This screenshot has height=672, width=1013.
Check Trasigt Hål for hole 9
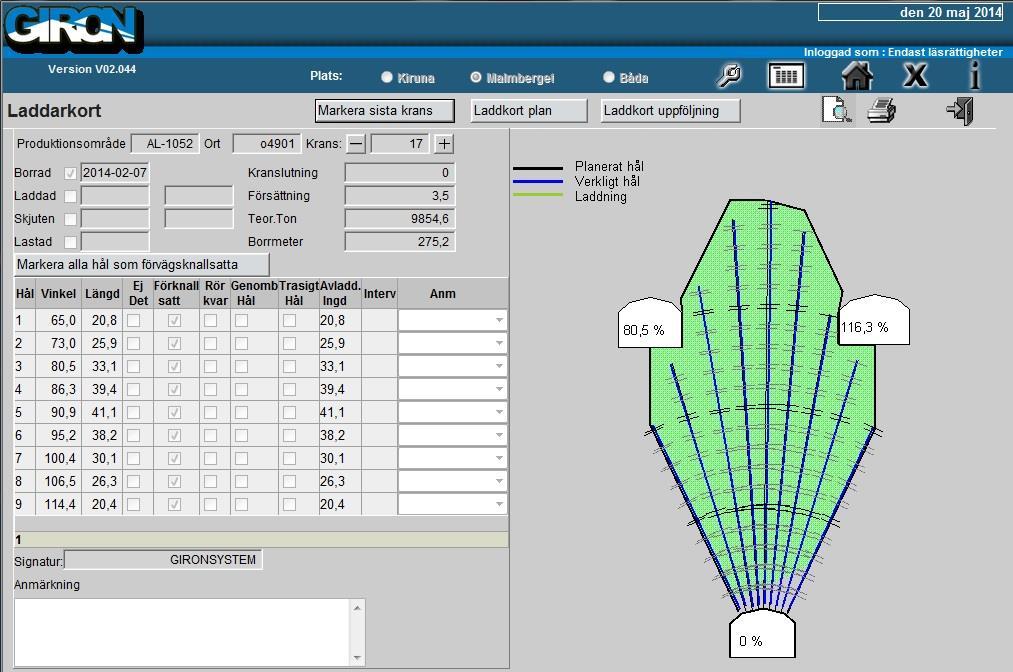[289, 504]
